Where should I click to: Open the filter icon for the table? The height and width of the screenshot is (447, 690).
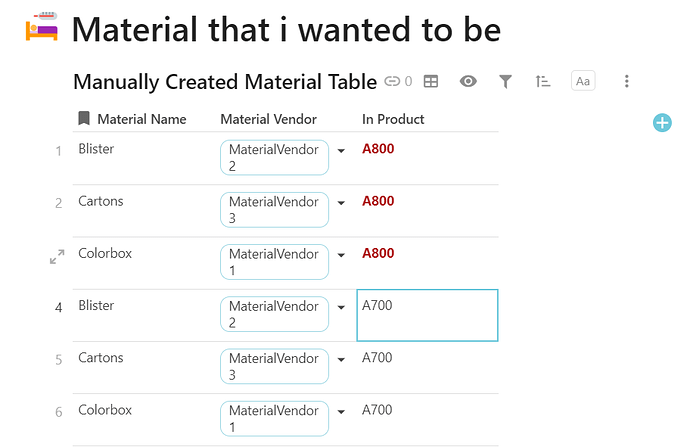[506, 82]
